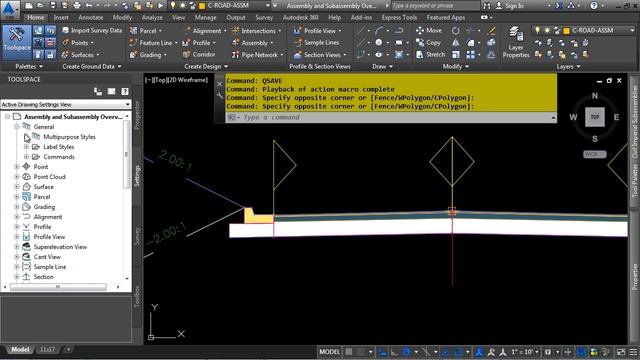Click the Autodesk application menu logo
The image size is (640, 360).
[x=9, y=9]
